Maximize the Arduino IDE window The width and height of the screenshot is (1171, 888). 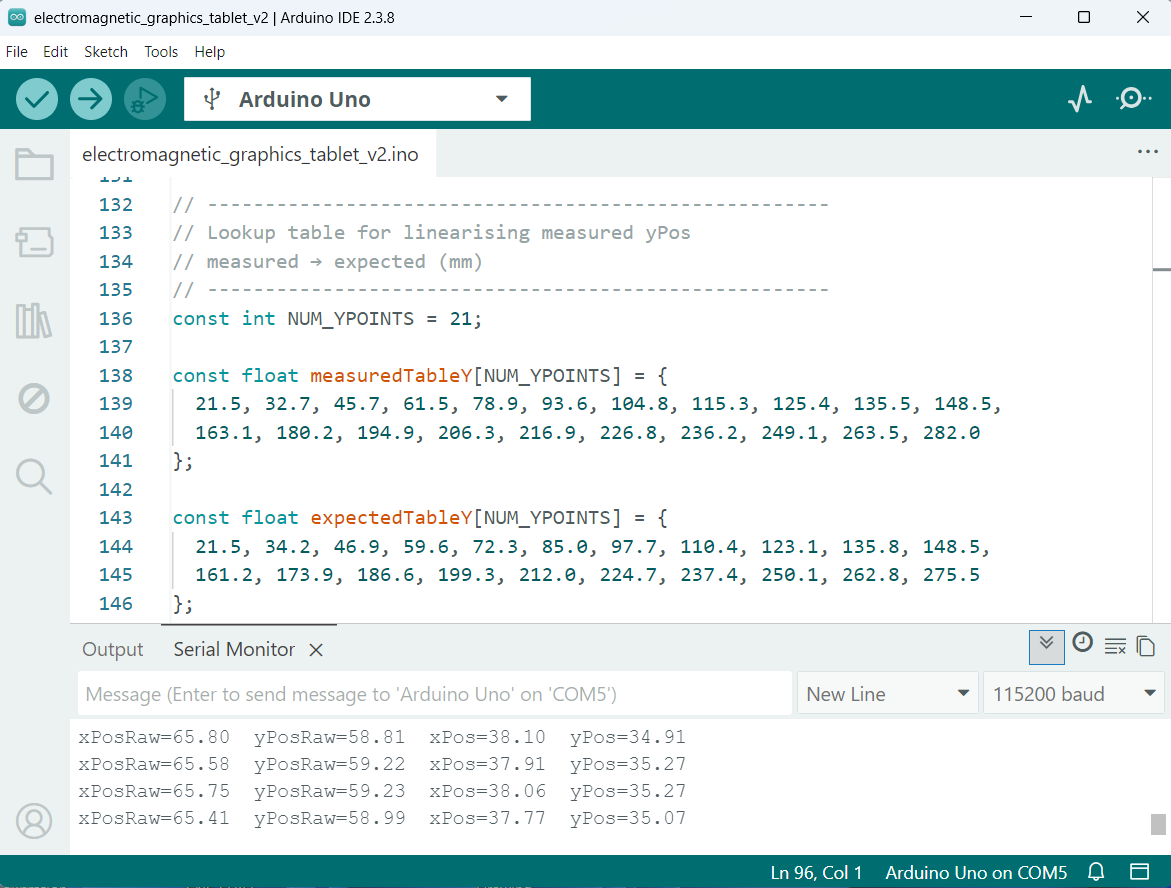(1084, 16)
